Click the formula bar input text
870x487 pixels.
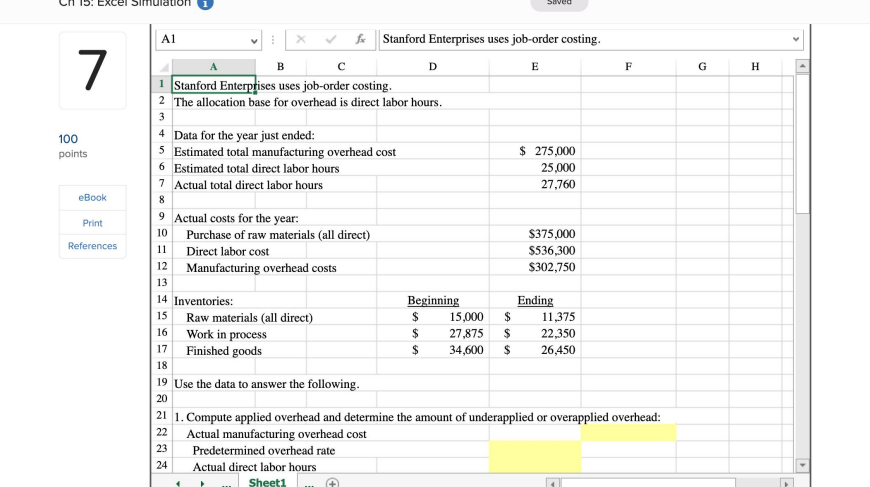tap(492, 39)
